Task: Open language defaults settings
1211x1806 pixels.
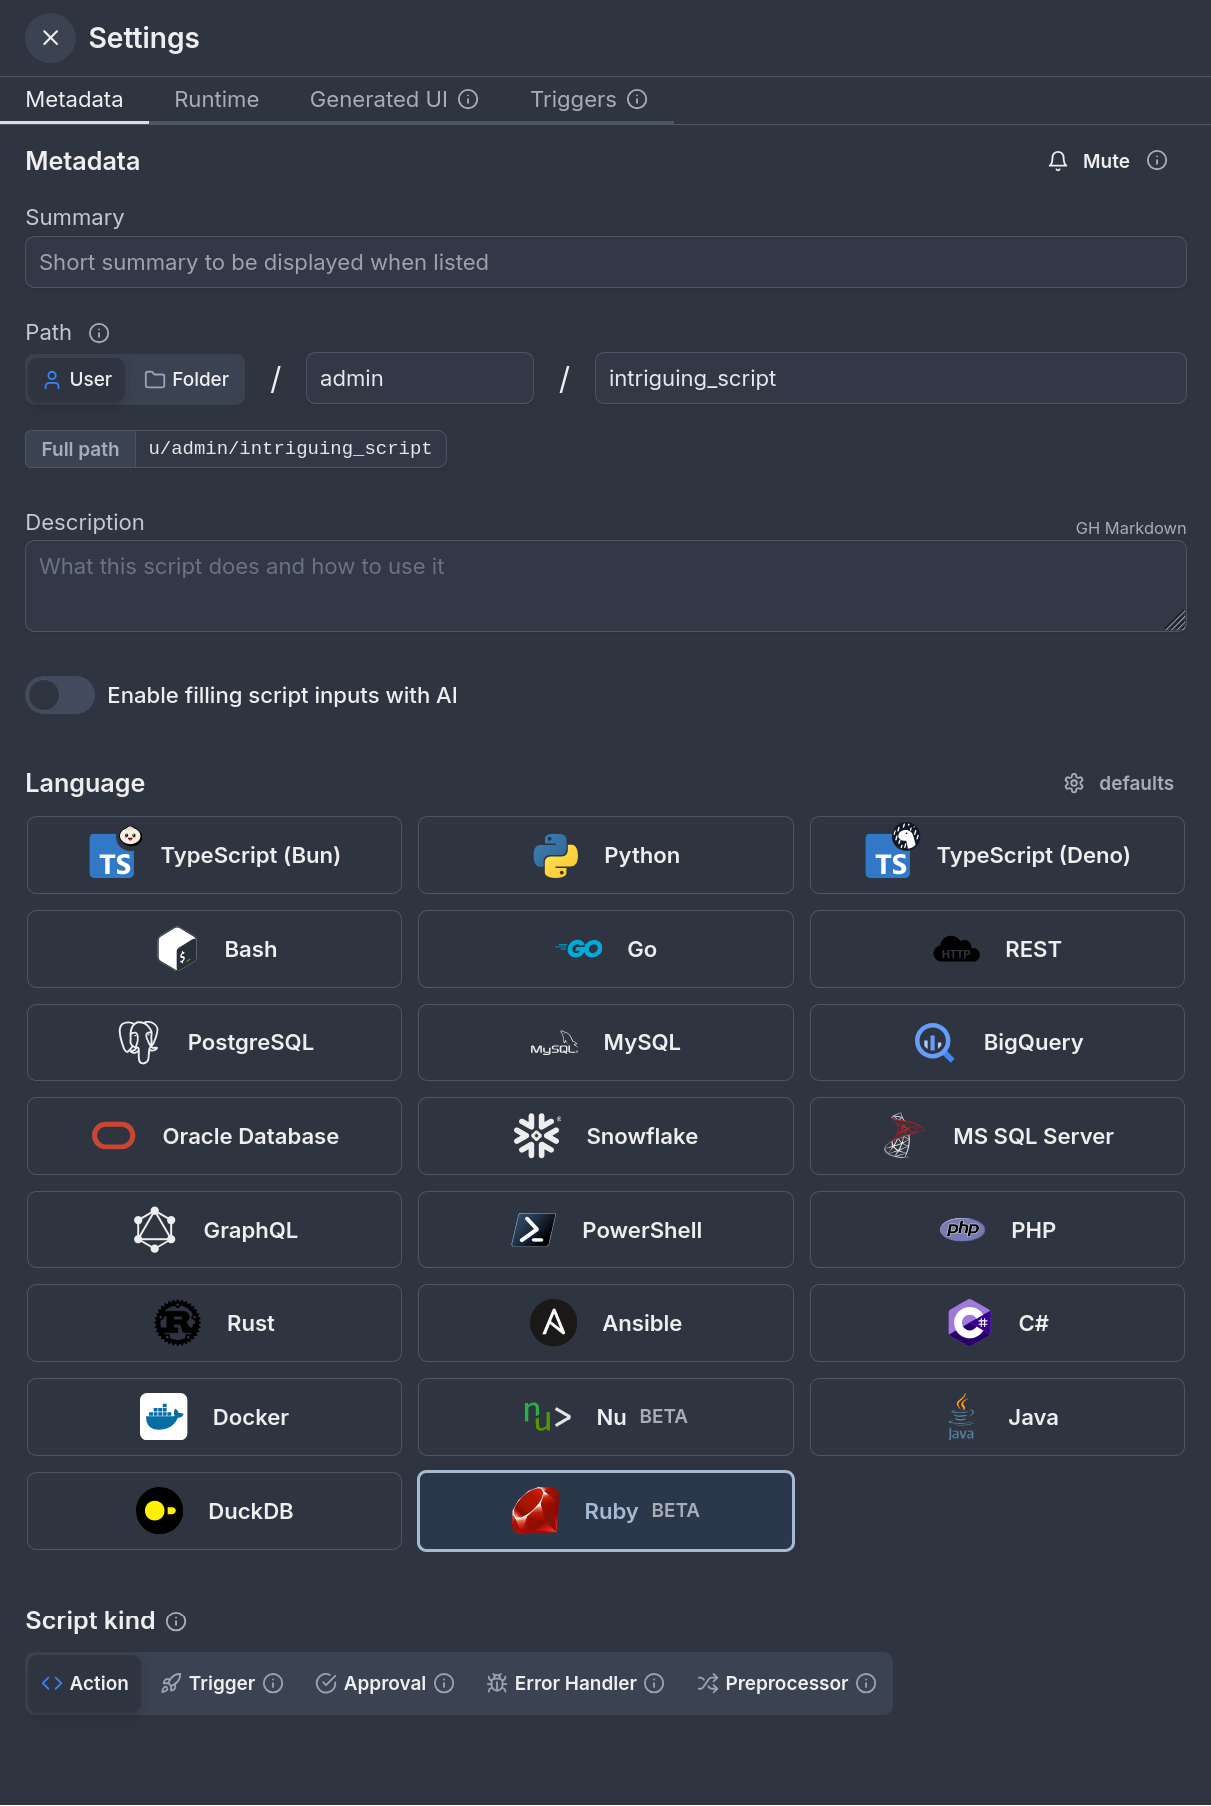Action: click(1119, 783)
